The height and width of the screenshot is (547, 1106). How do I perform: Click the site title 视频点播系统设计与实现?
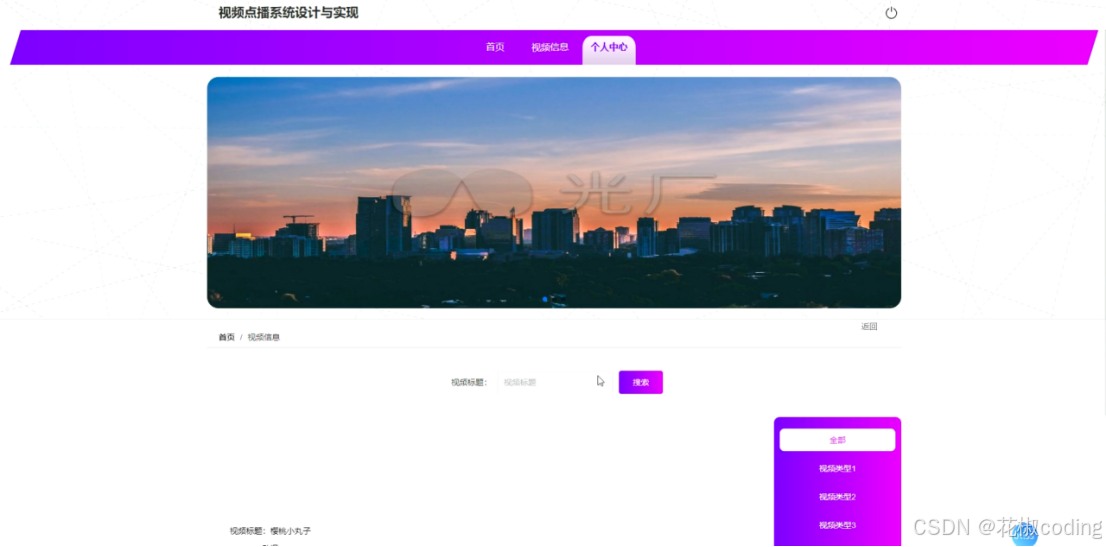coord(288,13)
